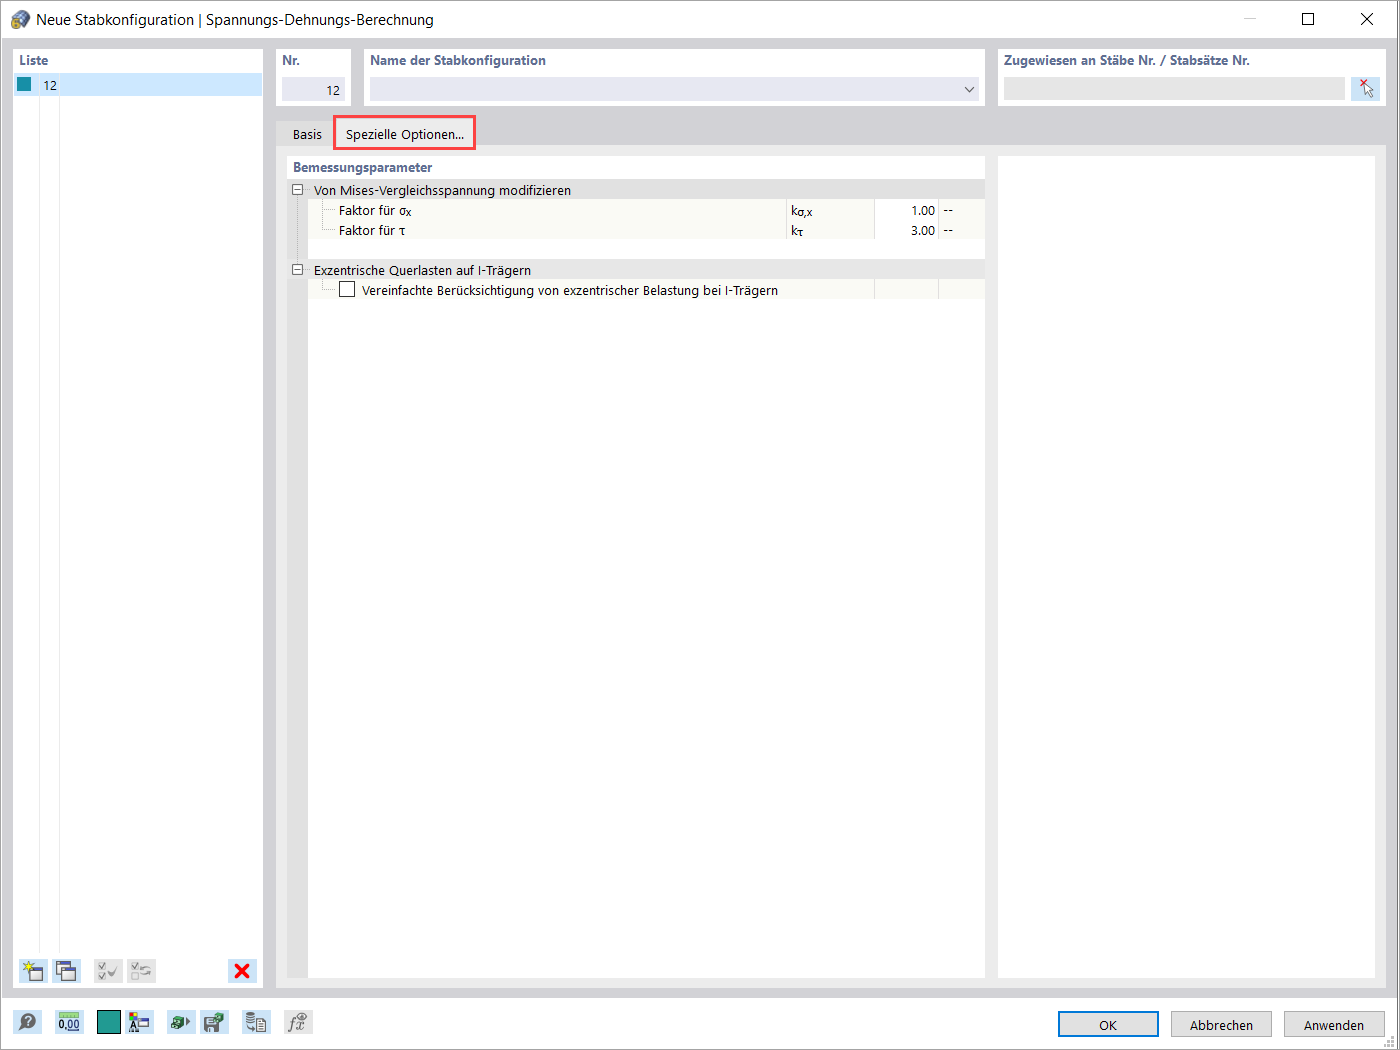Copy the selected member configuration
This screenshot has width=1400, height=1050.
point(67,971)
